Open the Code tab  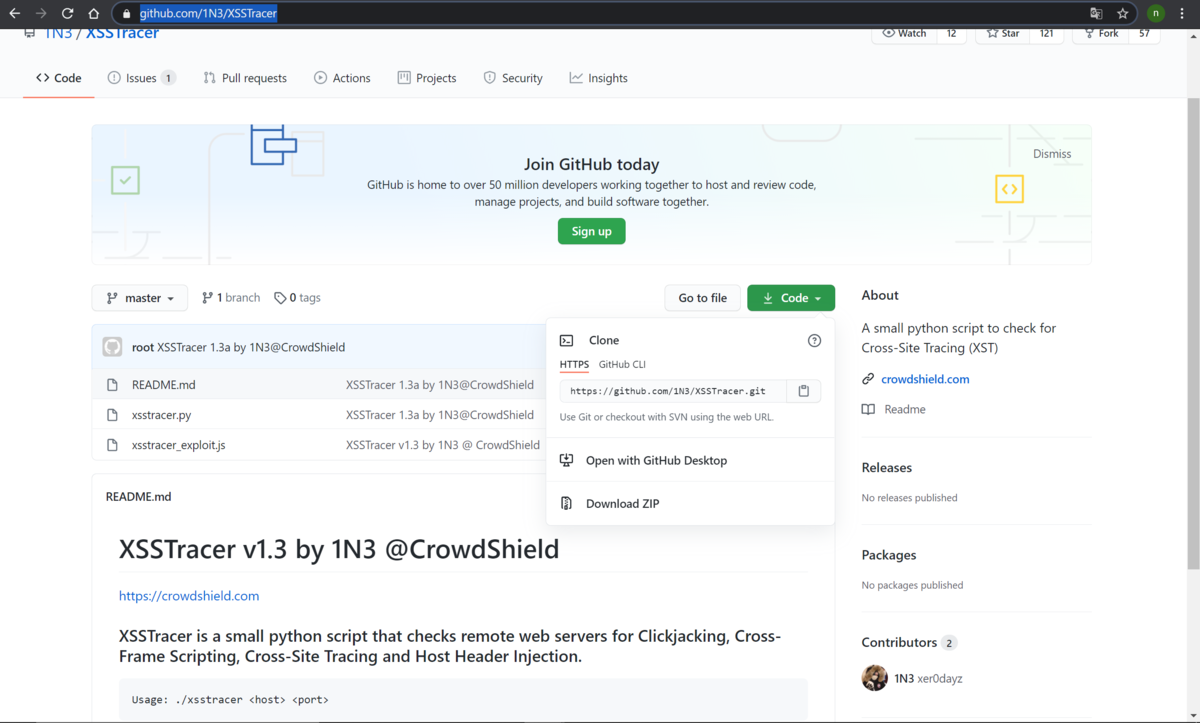tap(59, 78)
